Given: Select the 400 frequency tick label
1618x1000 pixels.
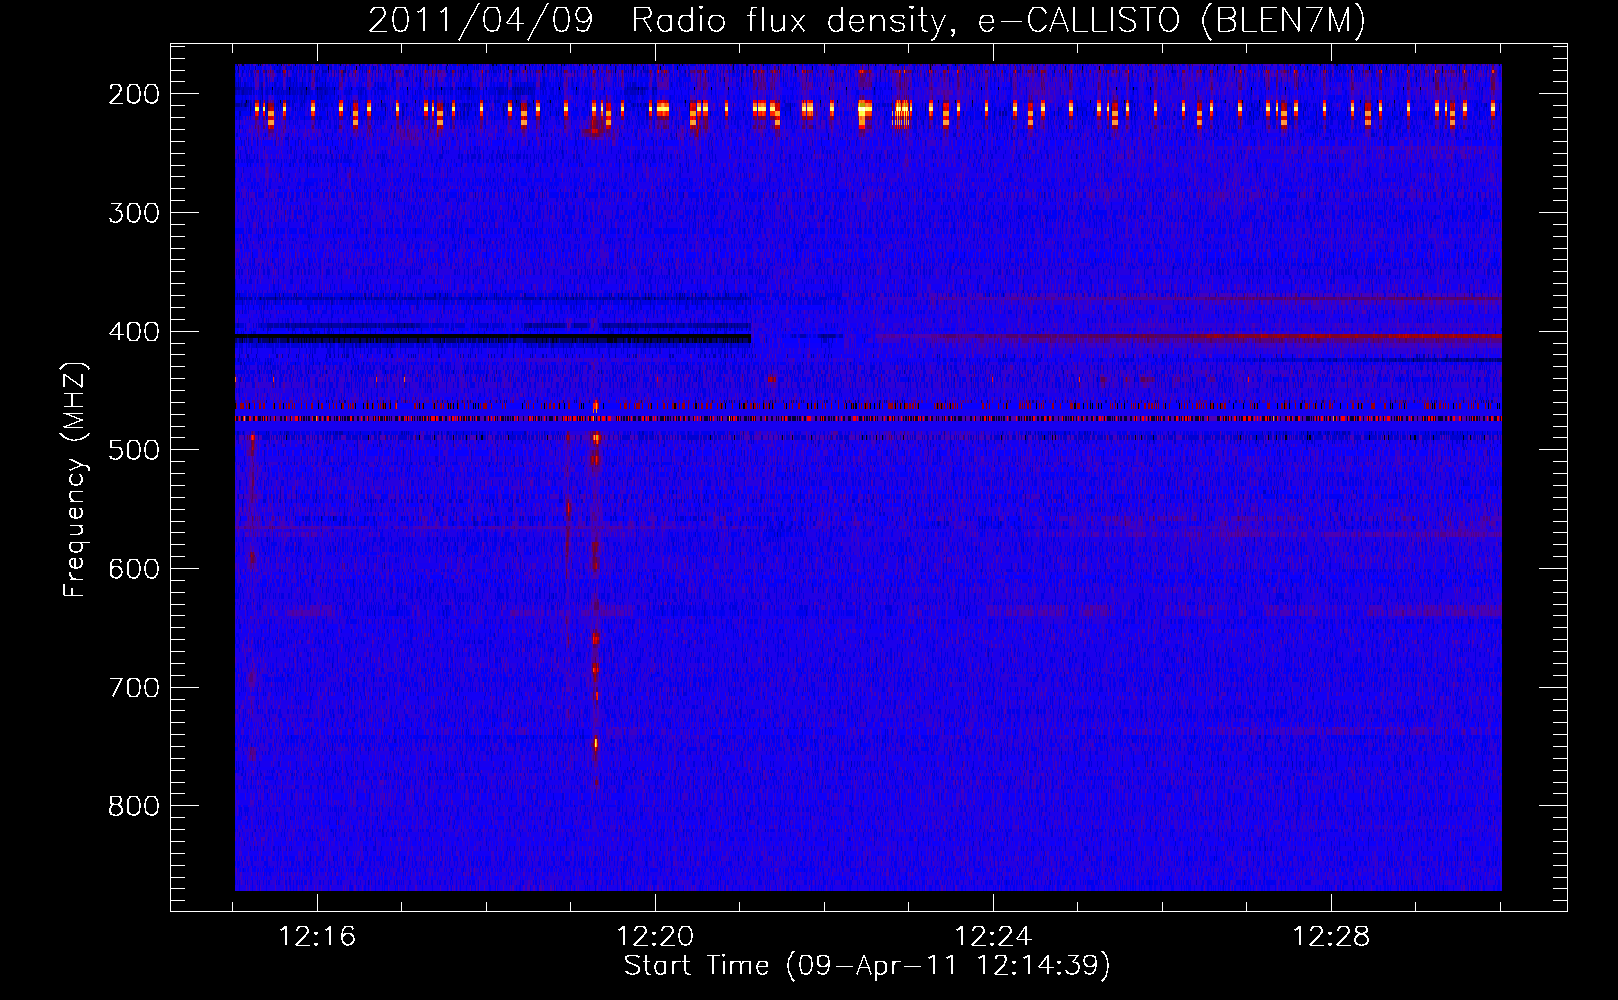Looking at the screenshot, I should (134, 332).
